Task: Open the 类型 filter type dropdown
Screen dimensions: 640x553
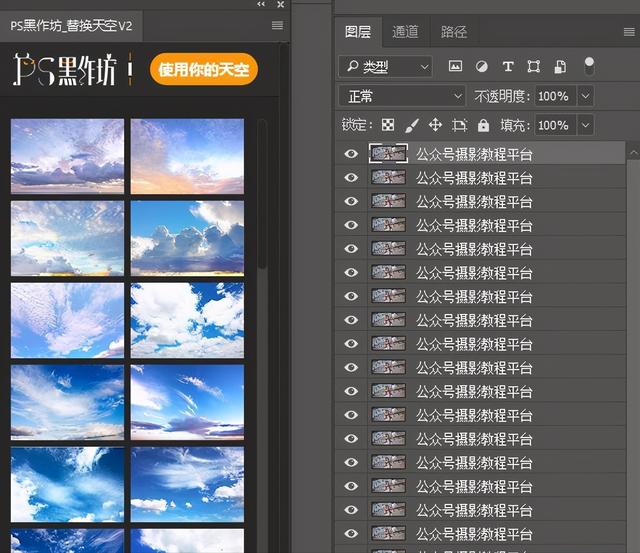Action: pos(385,67)
